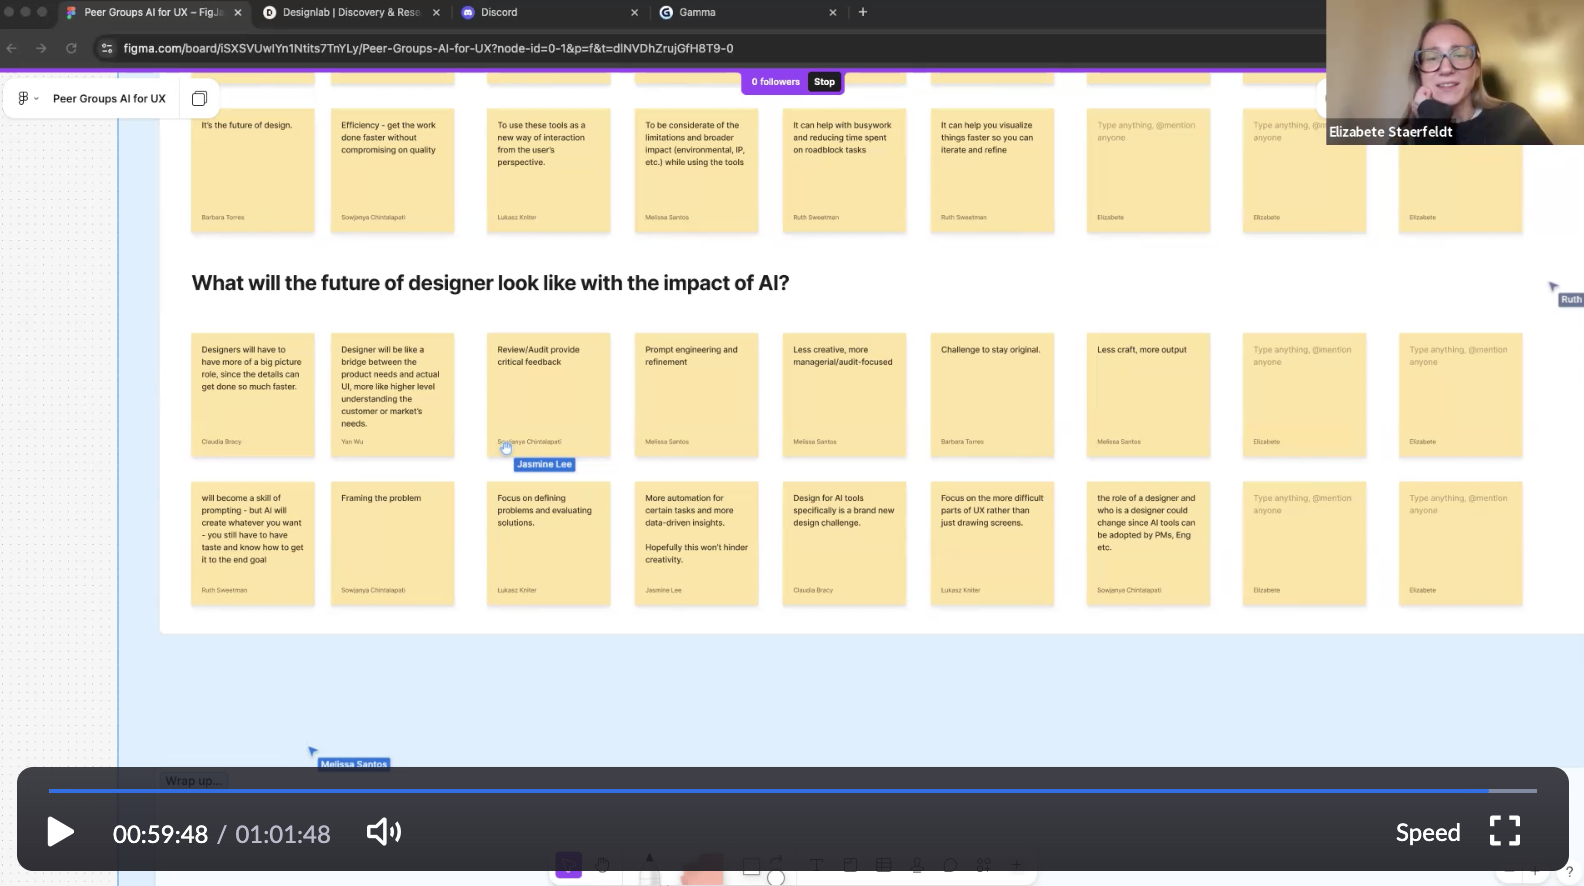Image resolution: width=1584 pixels, height=886 pixels.
Task: Click the 0 followers label
Action: [775, 82]
